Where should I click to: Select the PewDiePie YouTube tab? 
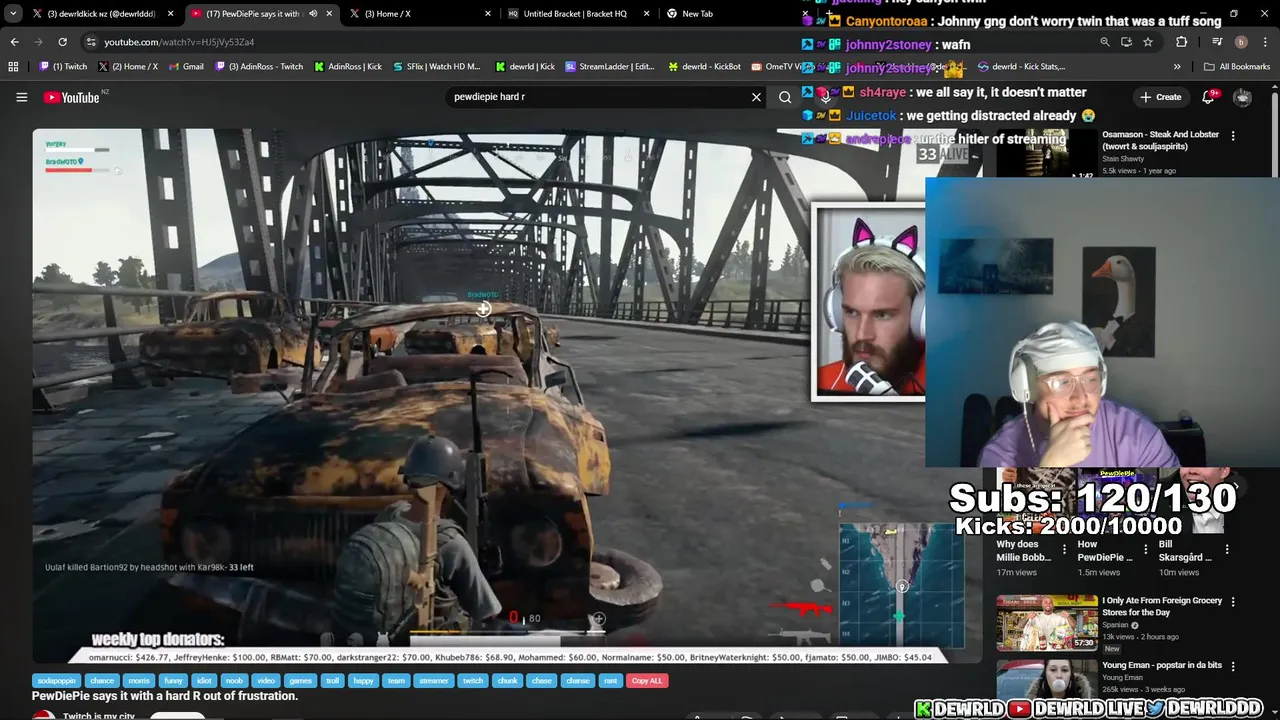tap(263, 14)
